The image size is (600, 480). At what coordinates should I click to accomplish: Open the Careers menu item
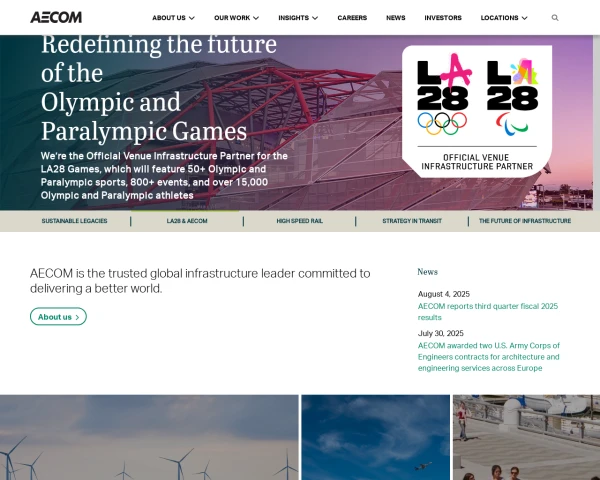[352, 18]
